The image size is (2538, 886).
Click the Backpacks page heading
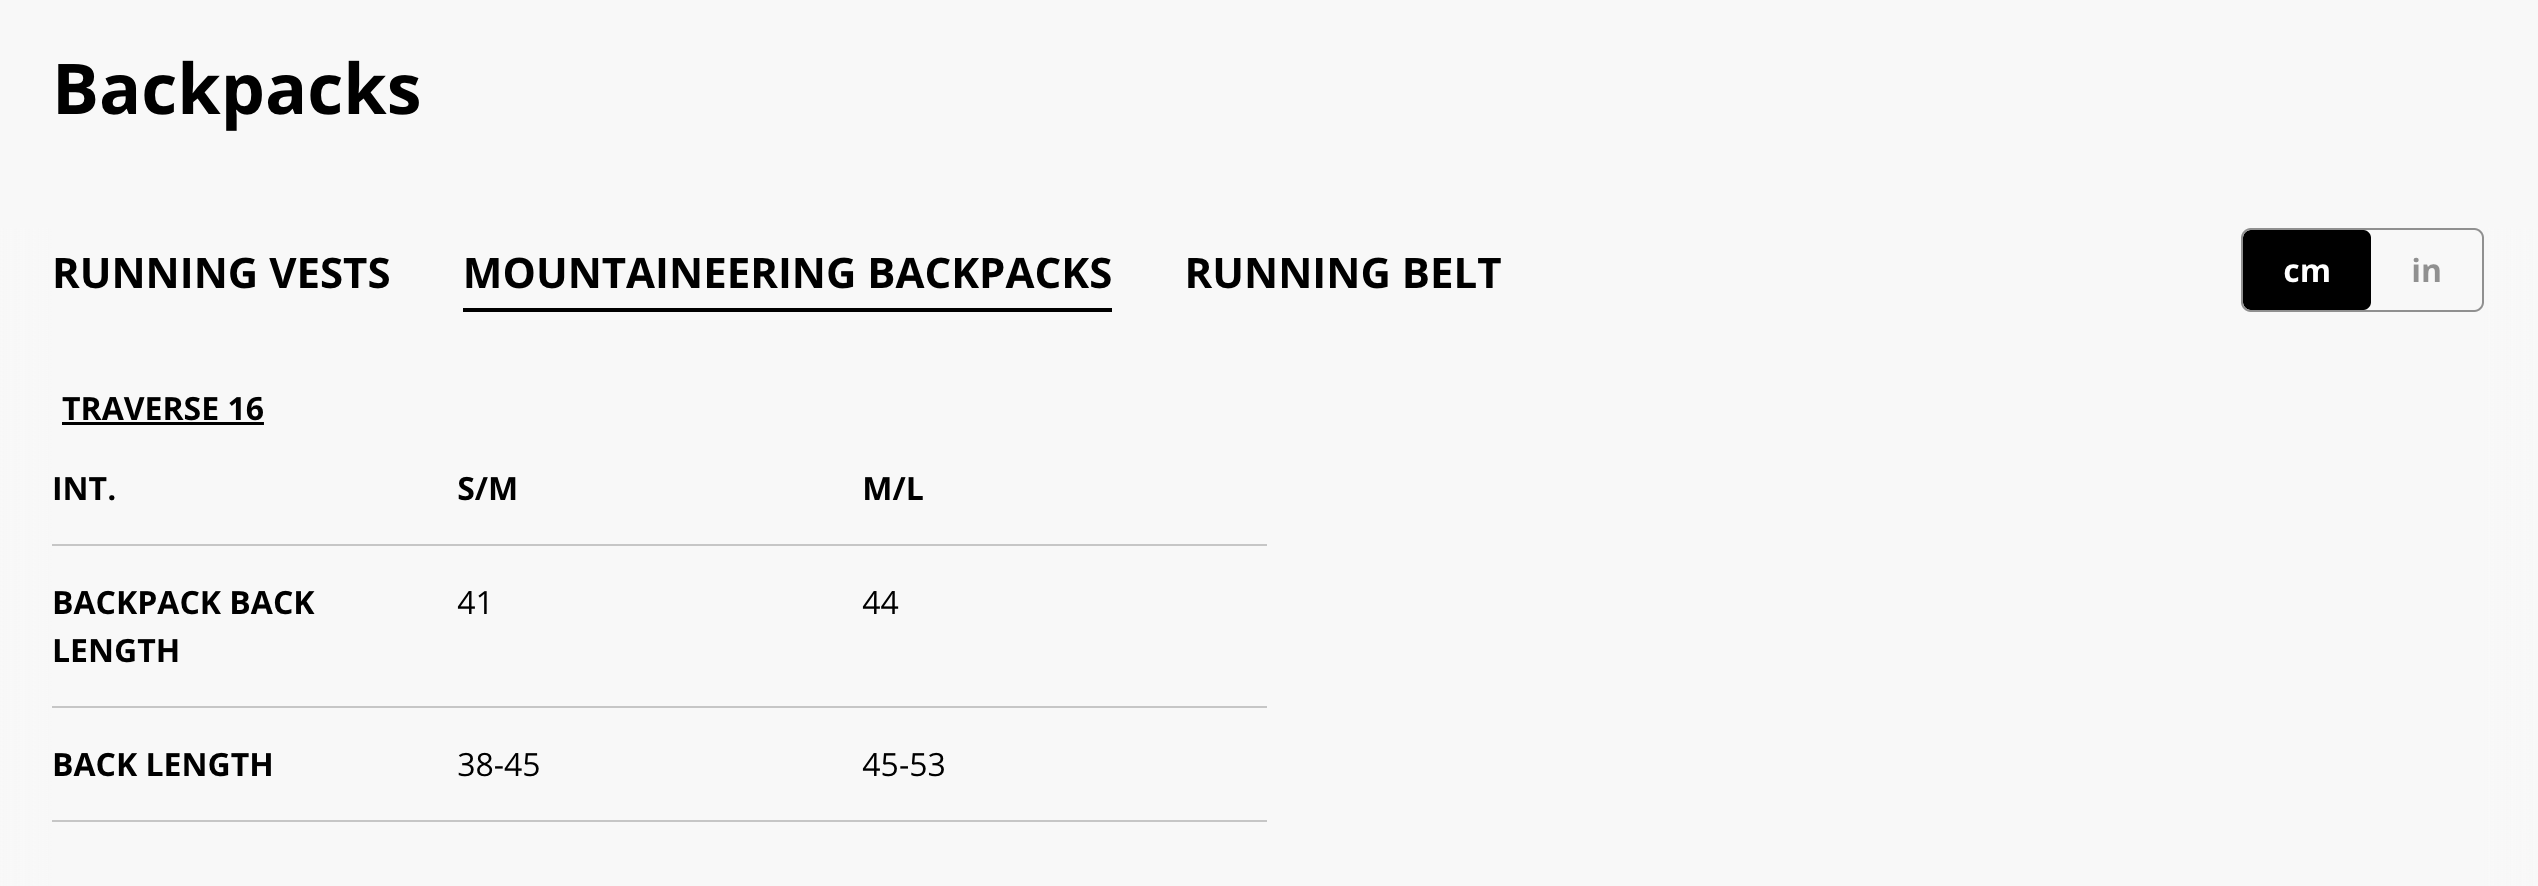tap(237, 90)
